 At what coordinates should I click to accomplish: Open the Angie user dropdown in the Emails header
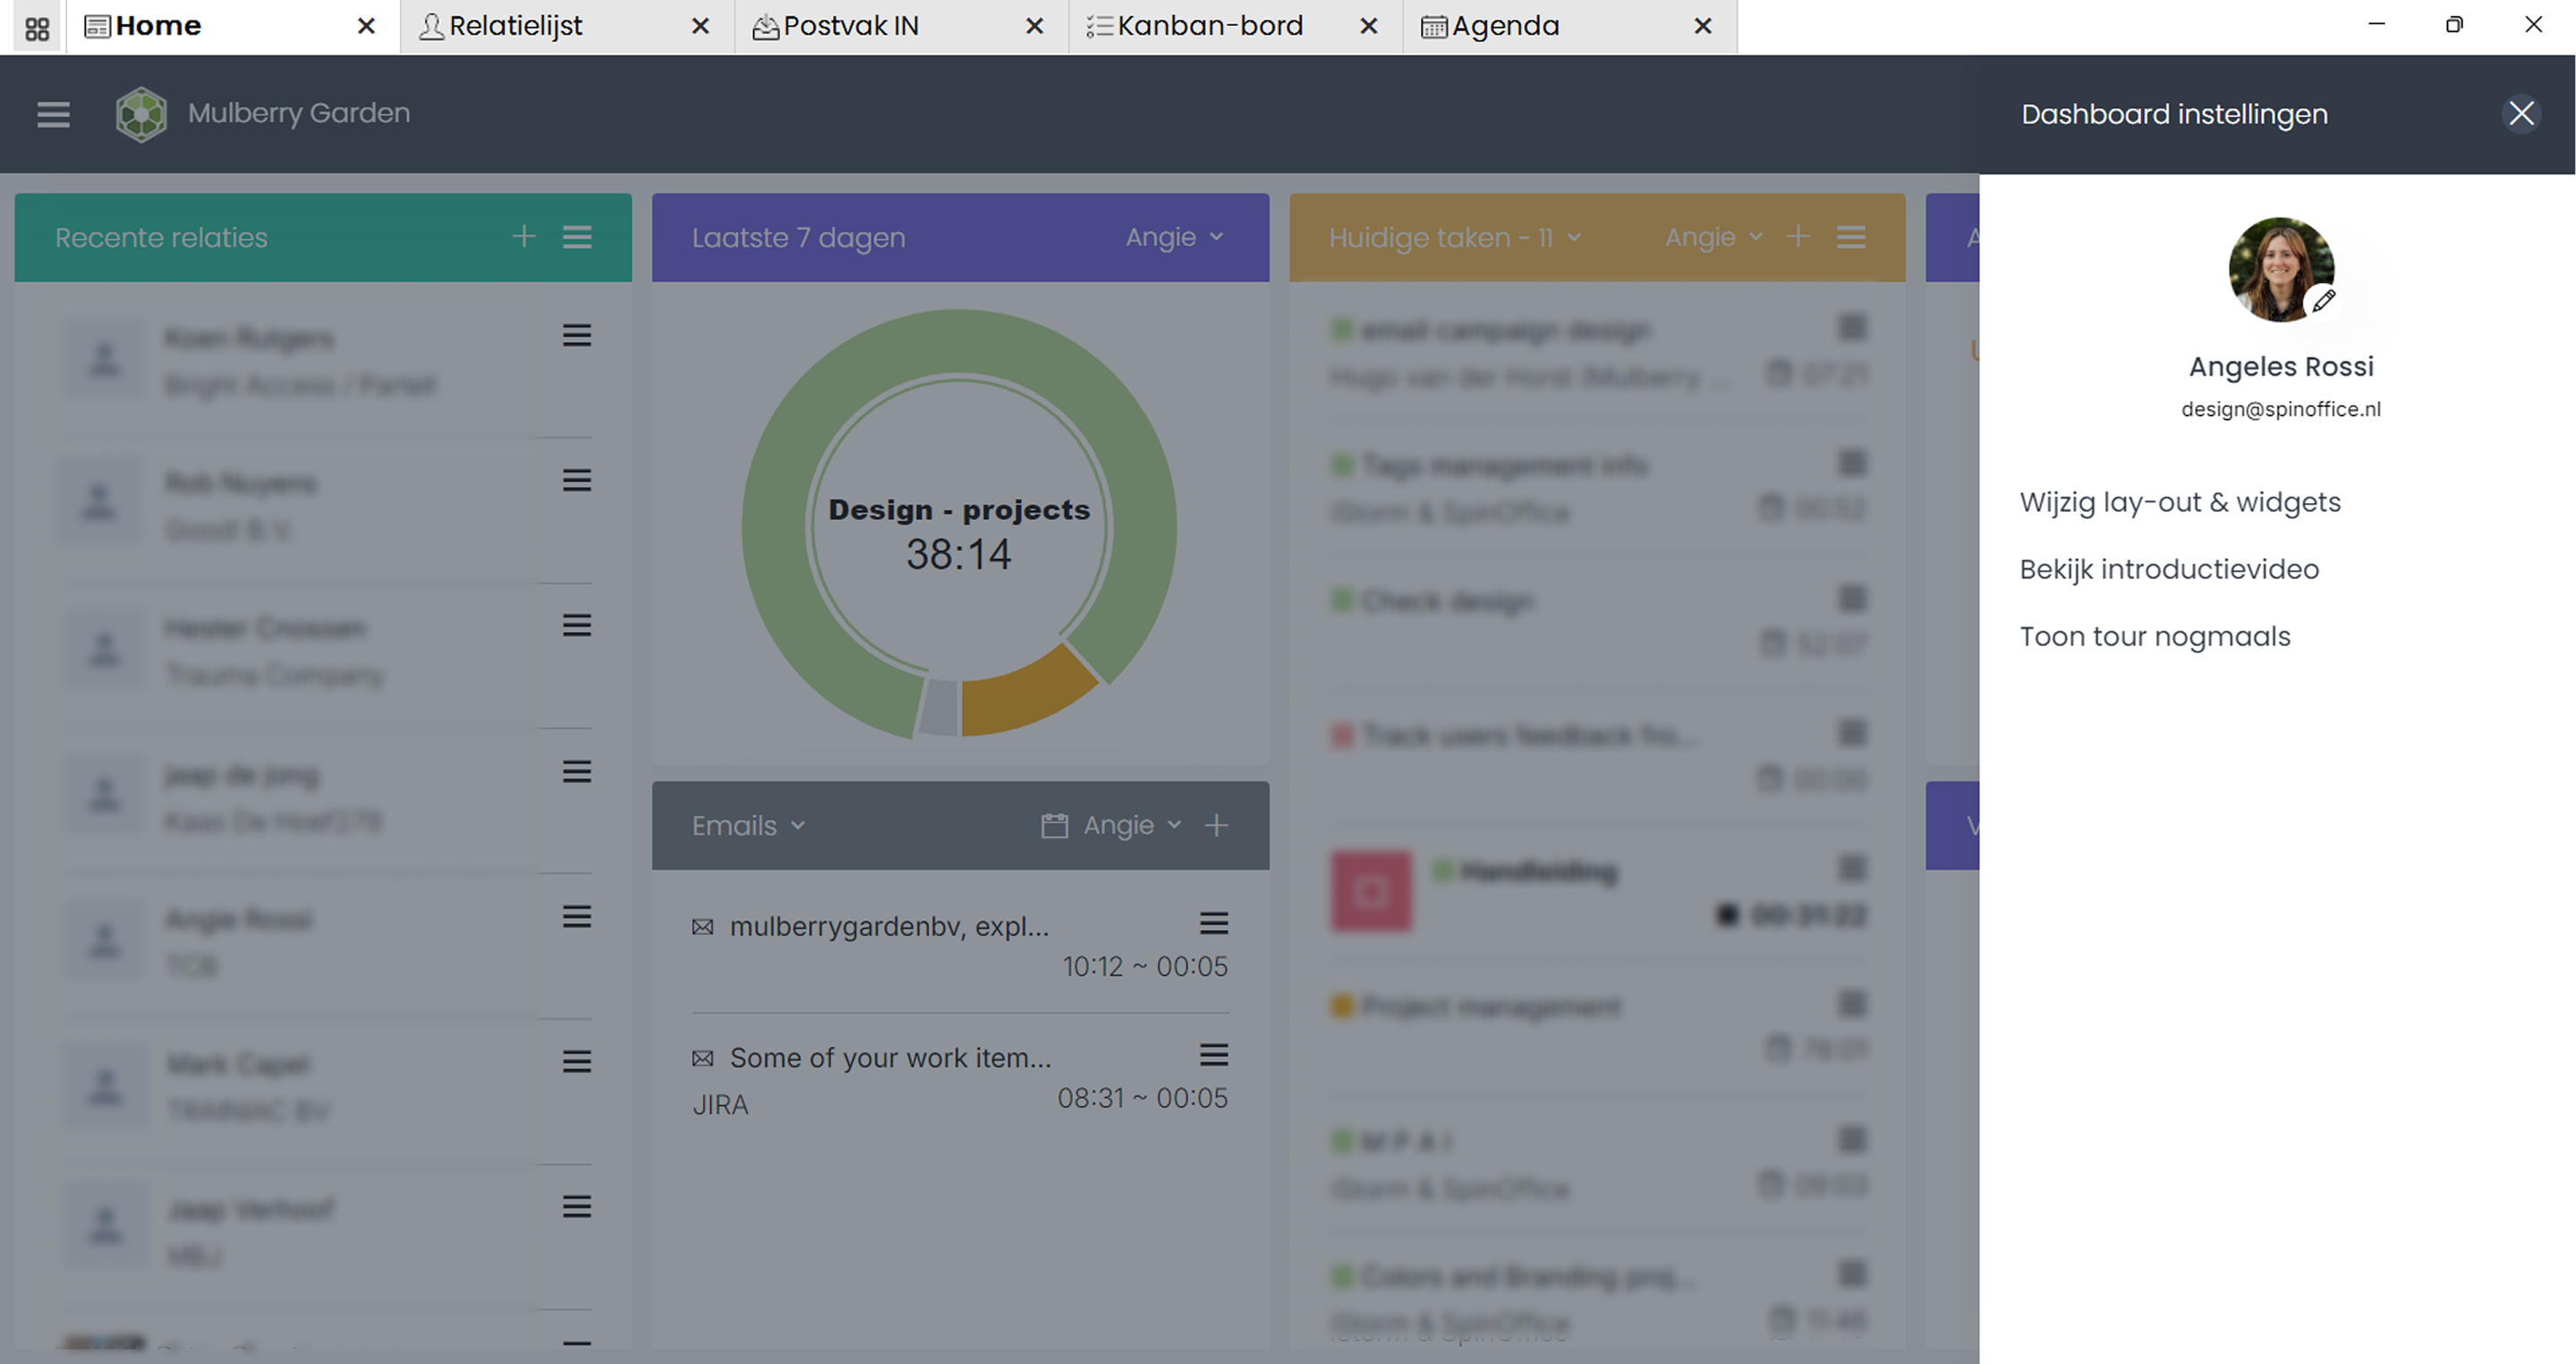click(x=1132, y=826)
